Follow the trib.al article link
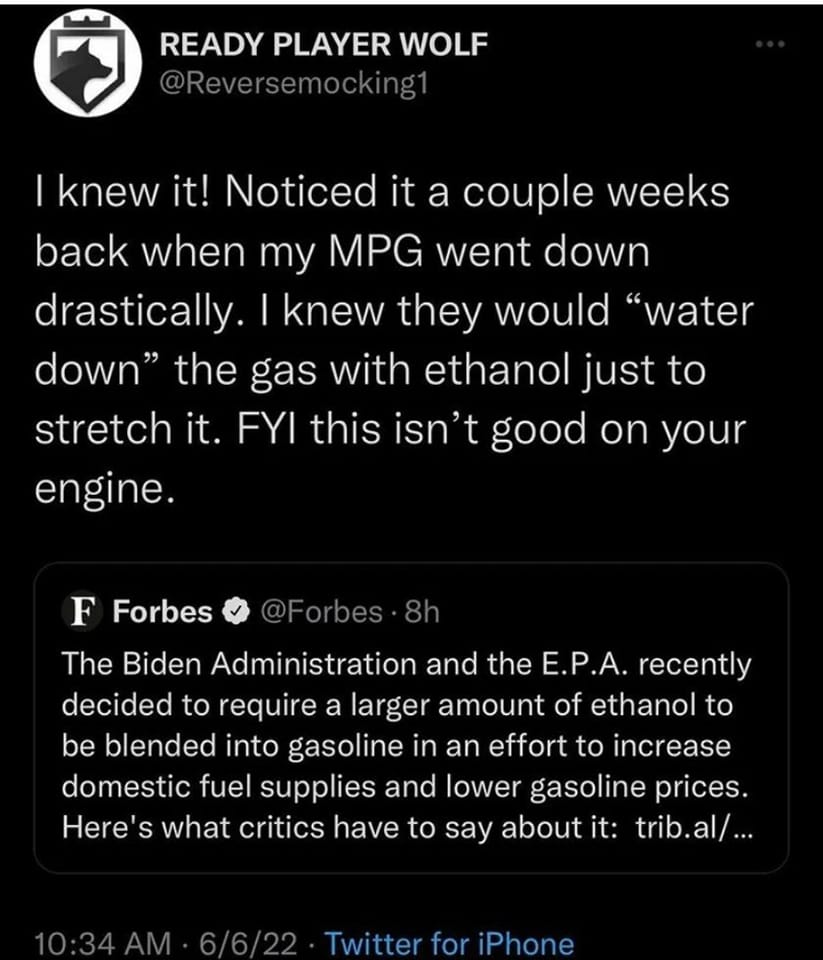823x960 pixels. coord(695,829)
